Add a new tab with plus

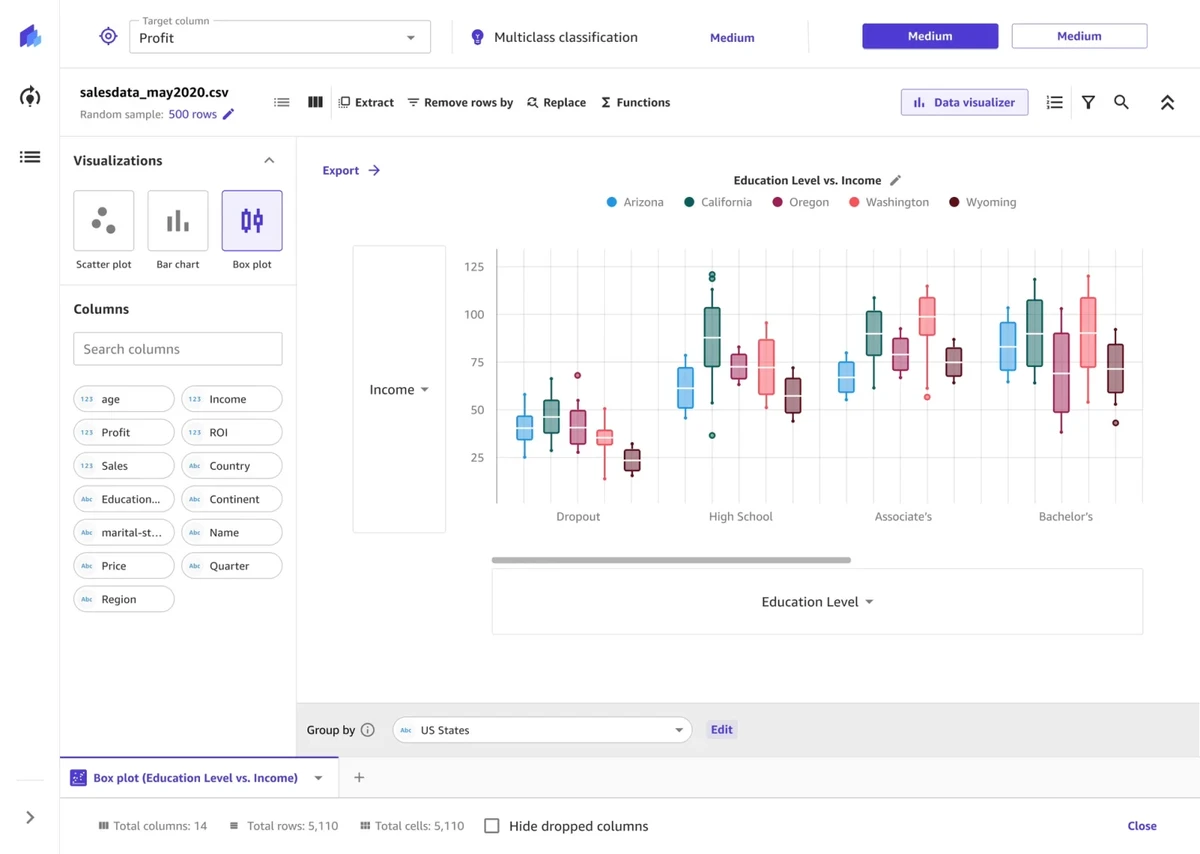[359, 778]
